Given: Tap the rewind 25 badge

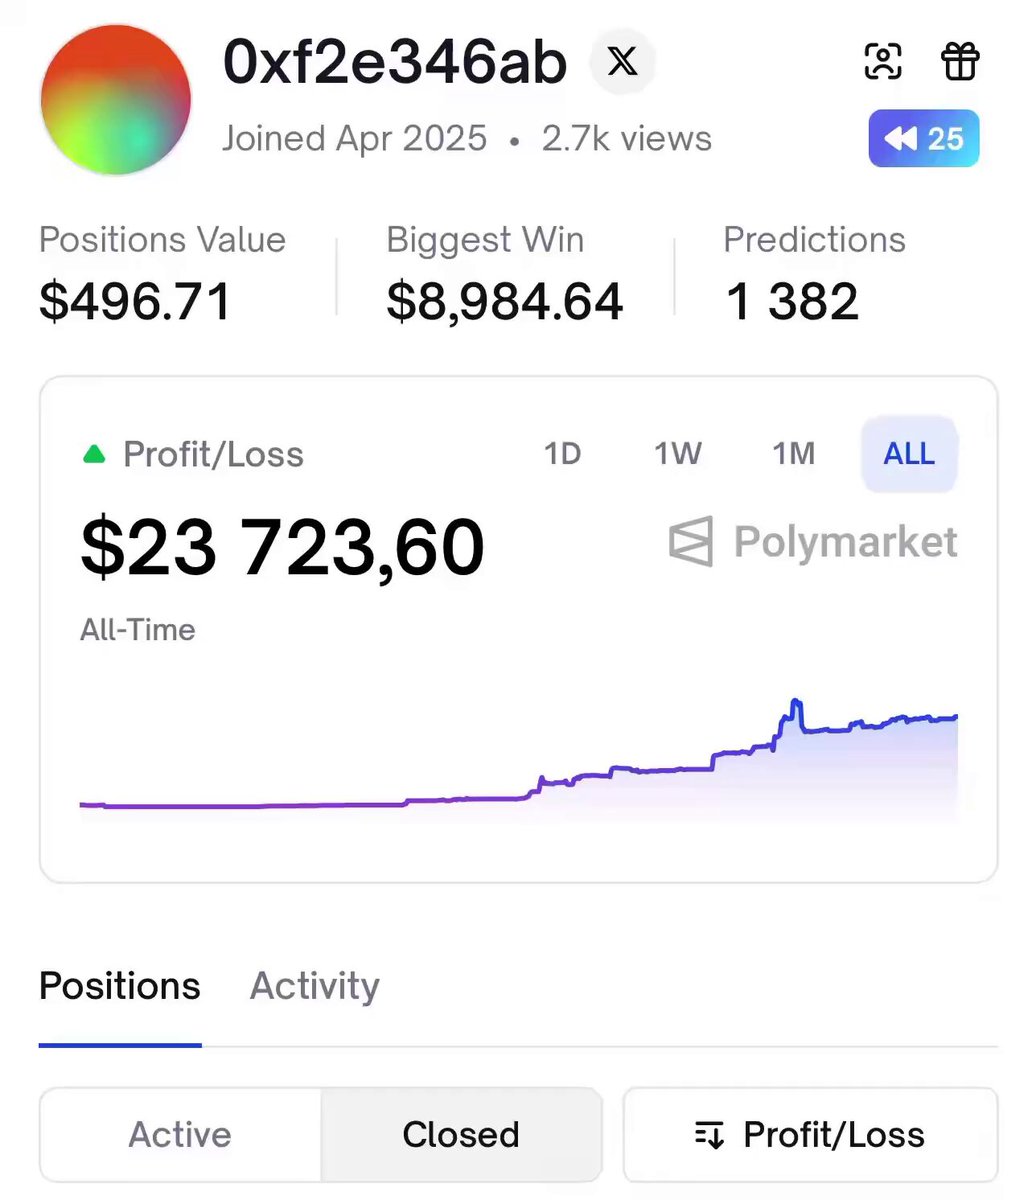Looking at the screenshot, I should point(924,138).
